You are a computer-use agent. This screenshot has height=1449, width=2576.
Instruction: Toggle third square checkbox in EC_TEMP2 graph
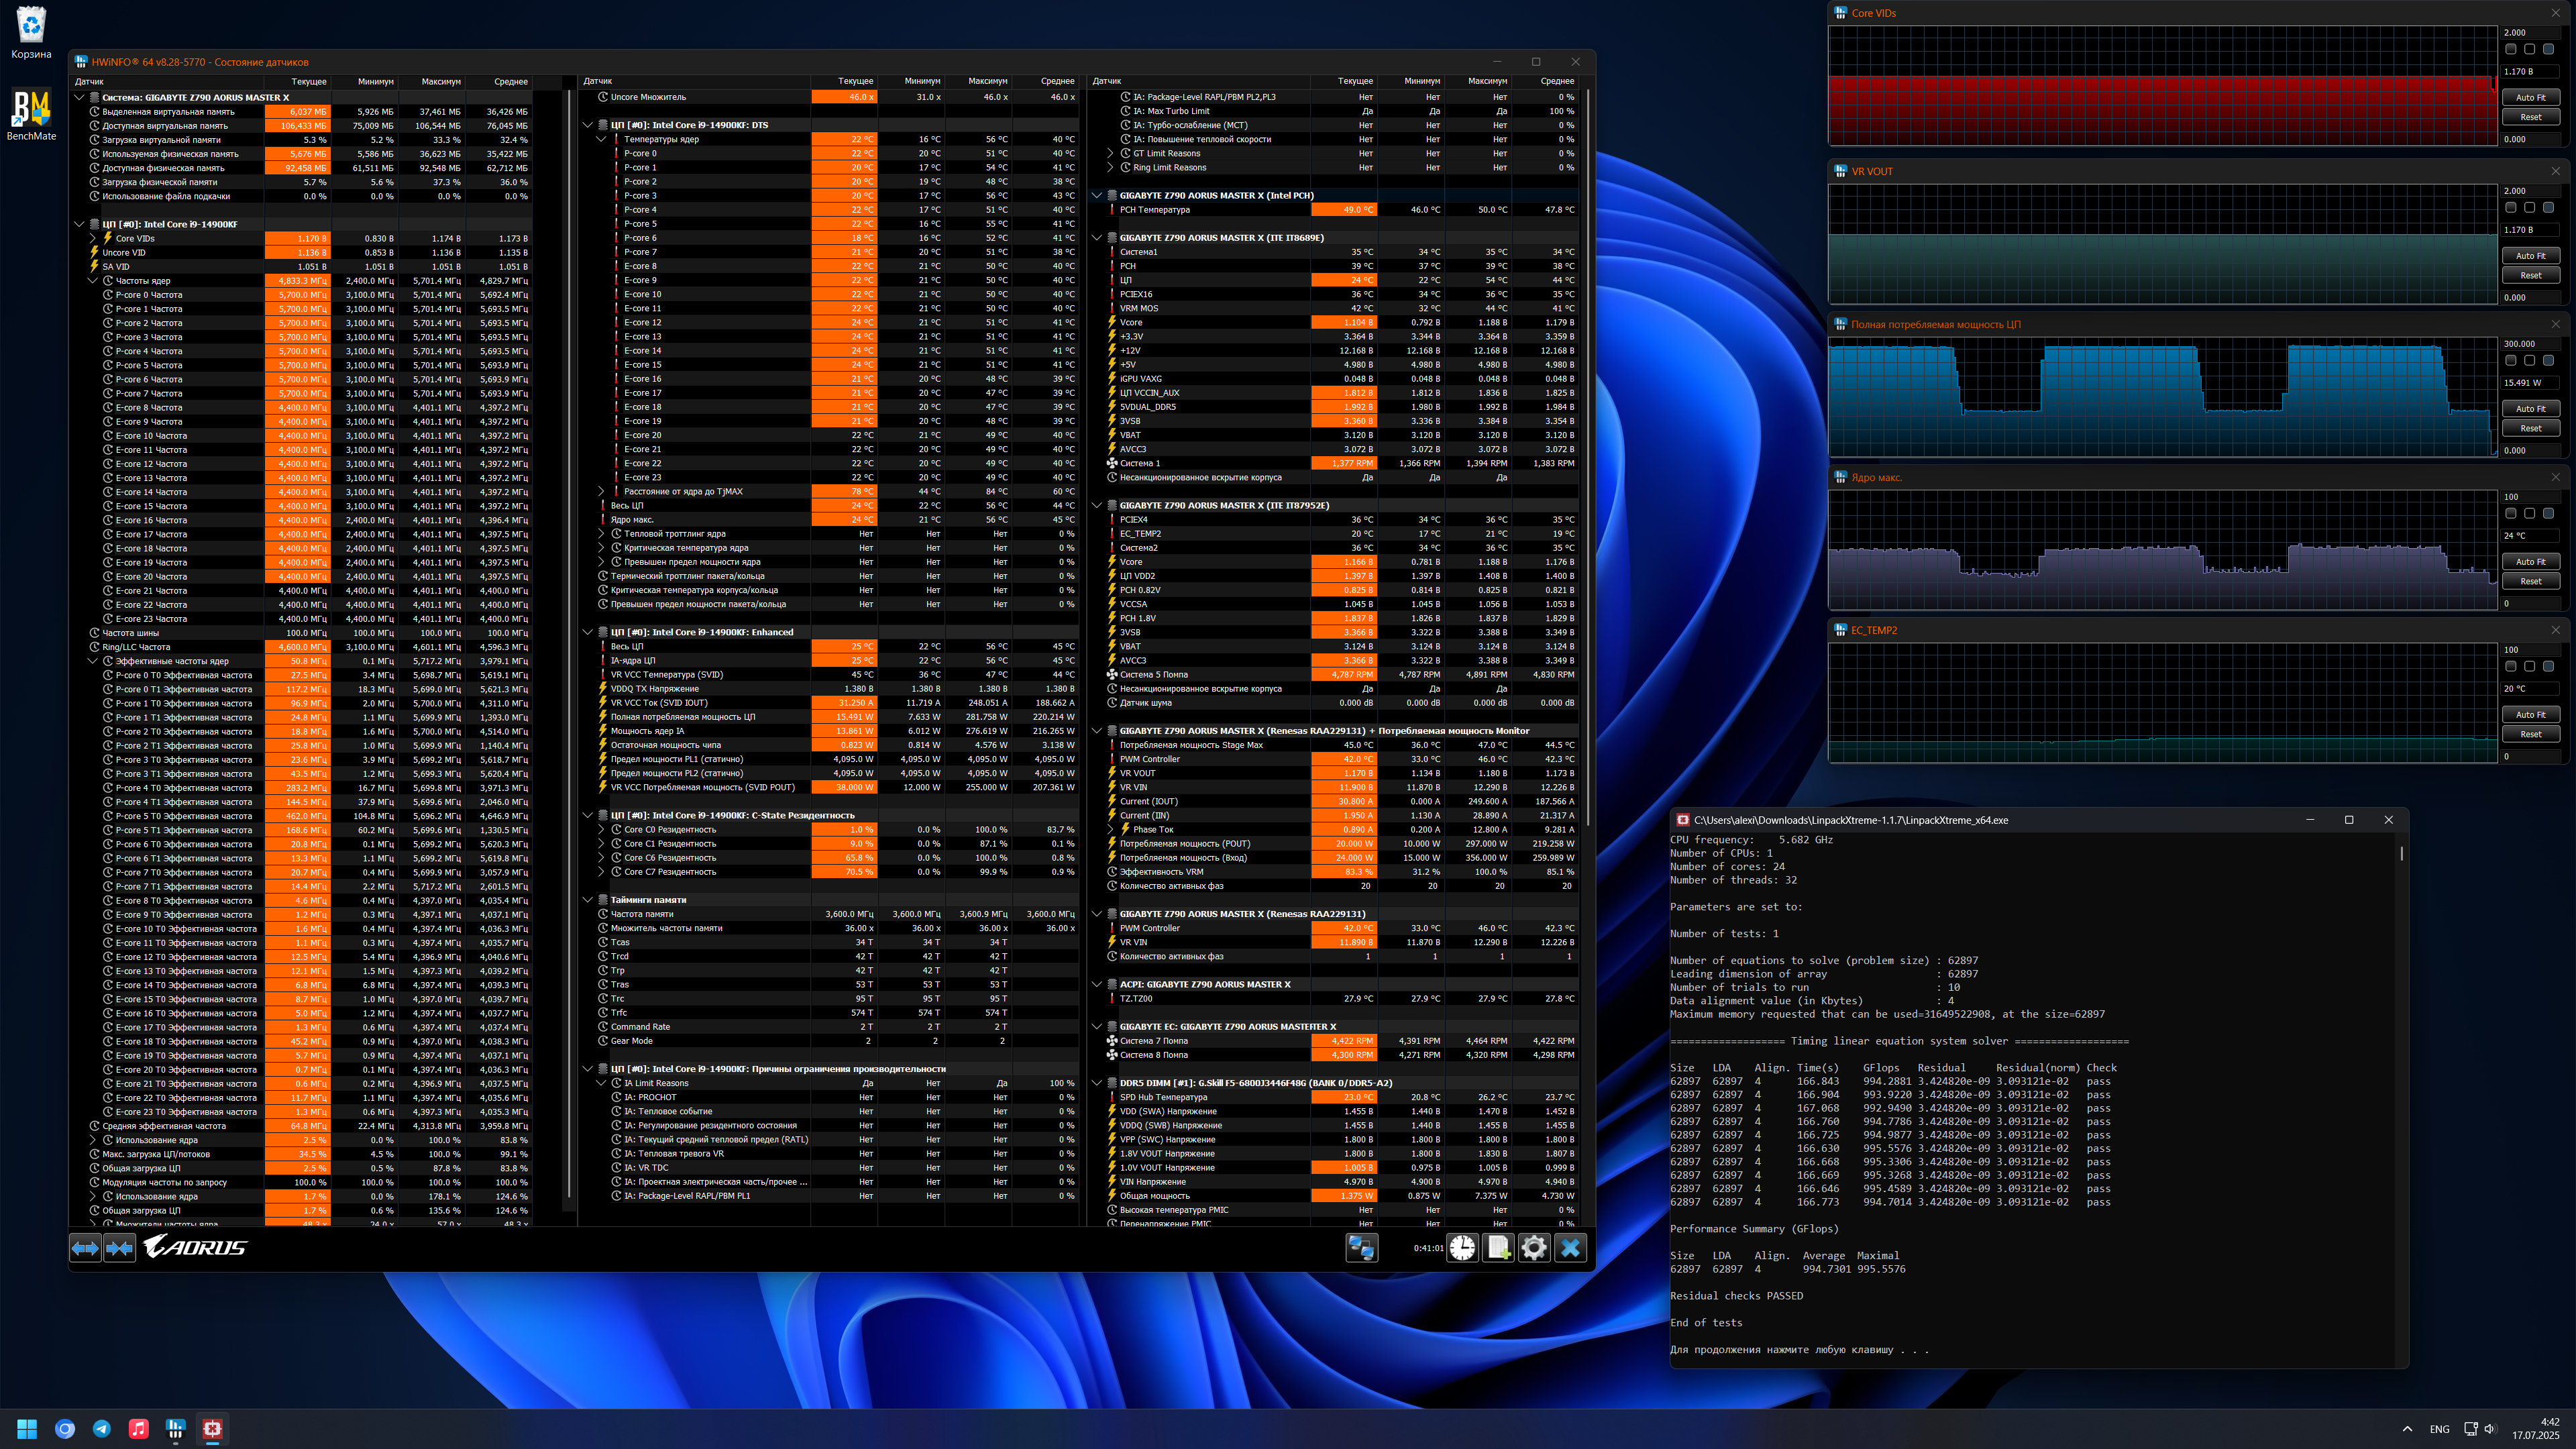click(2548, 666)
